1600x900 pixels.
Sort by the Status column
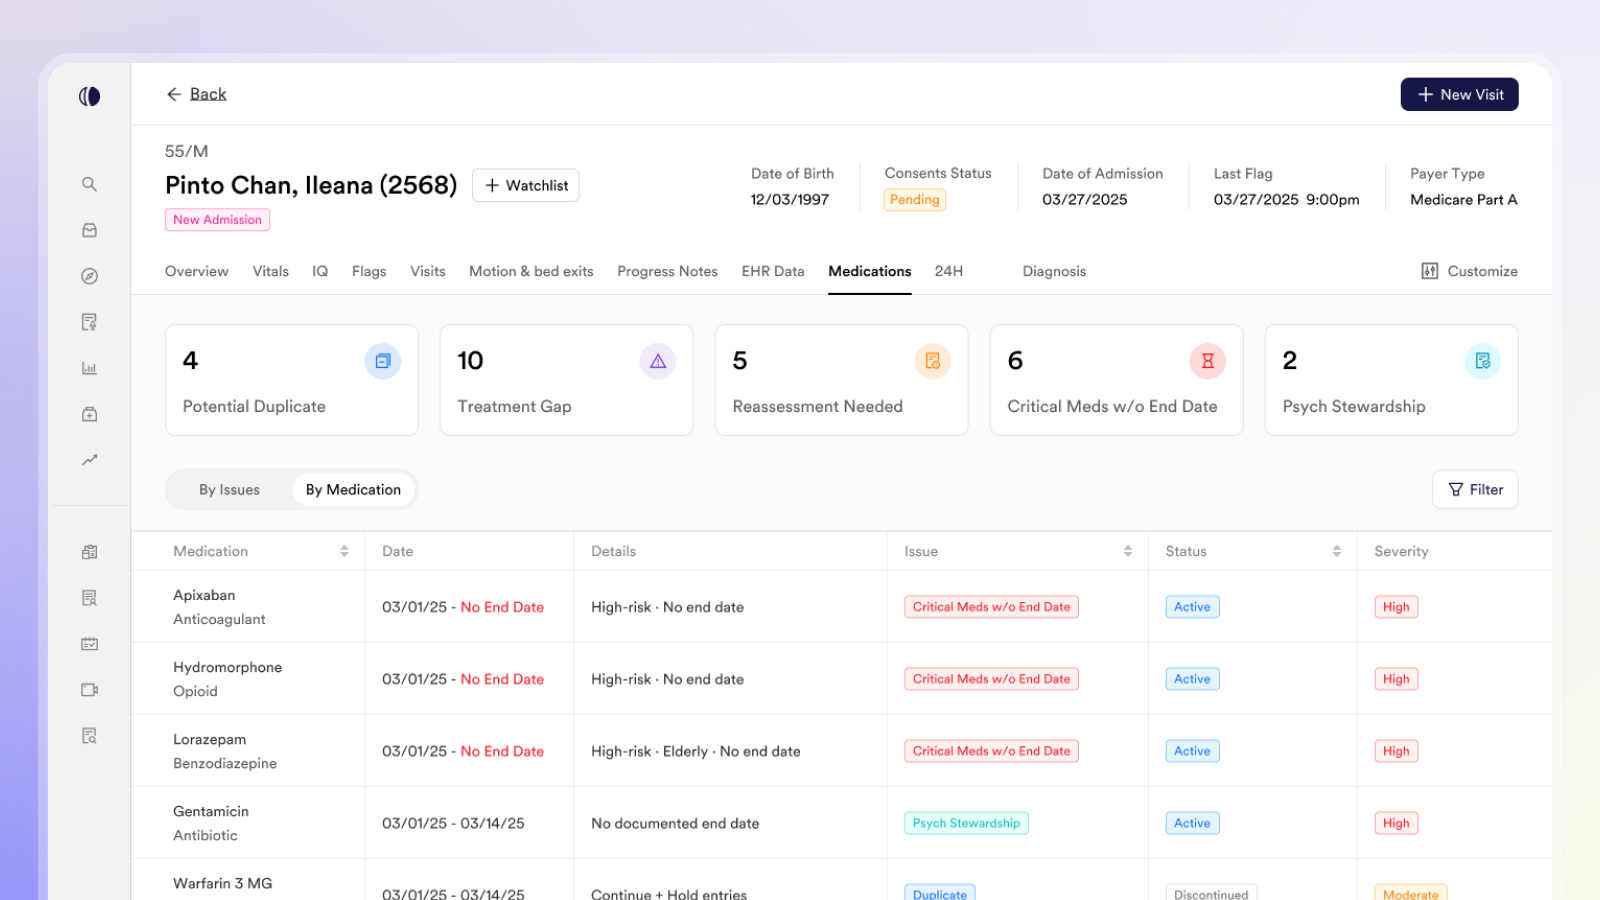(1337, 551)
